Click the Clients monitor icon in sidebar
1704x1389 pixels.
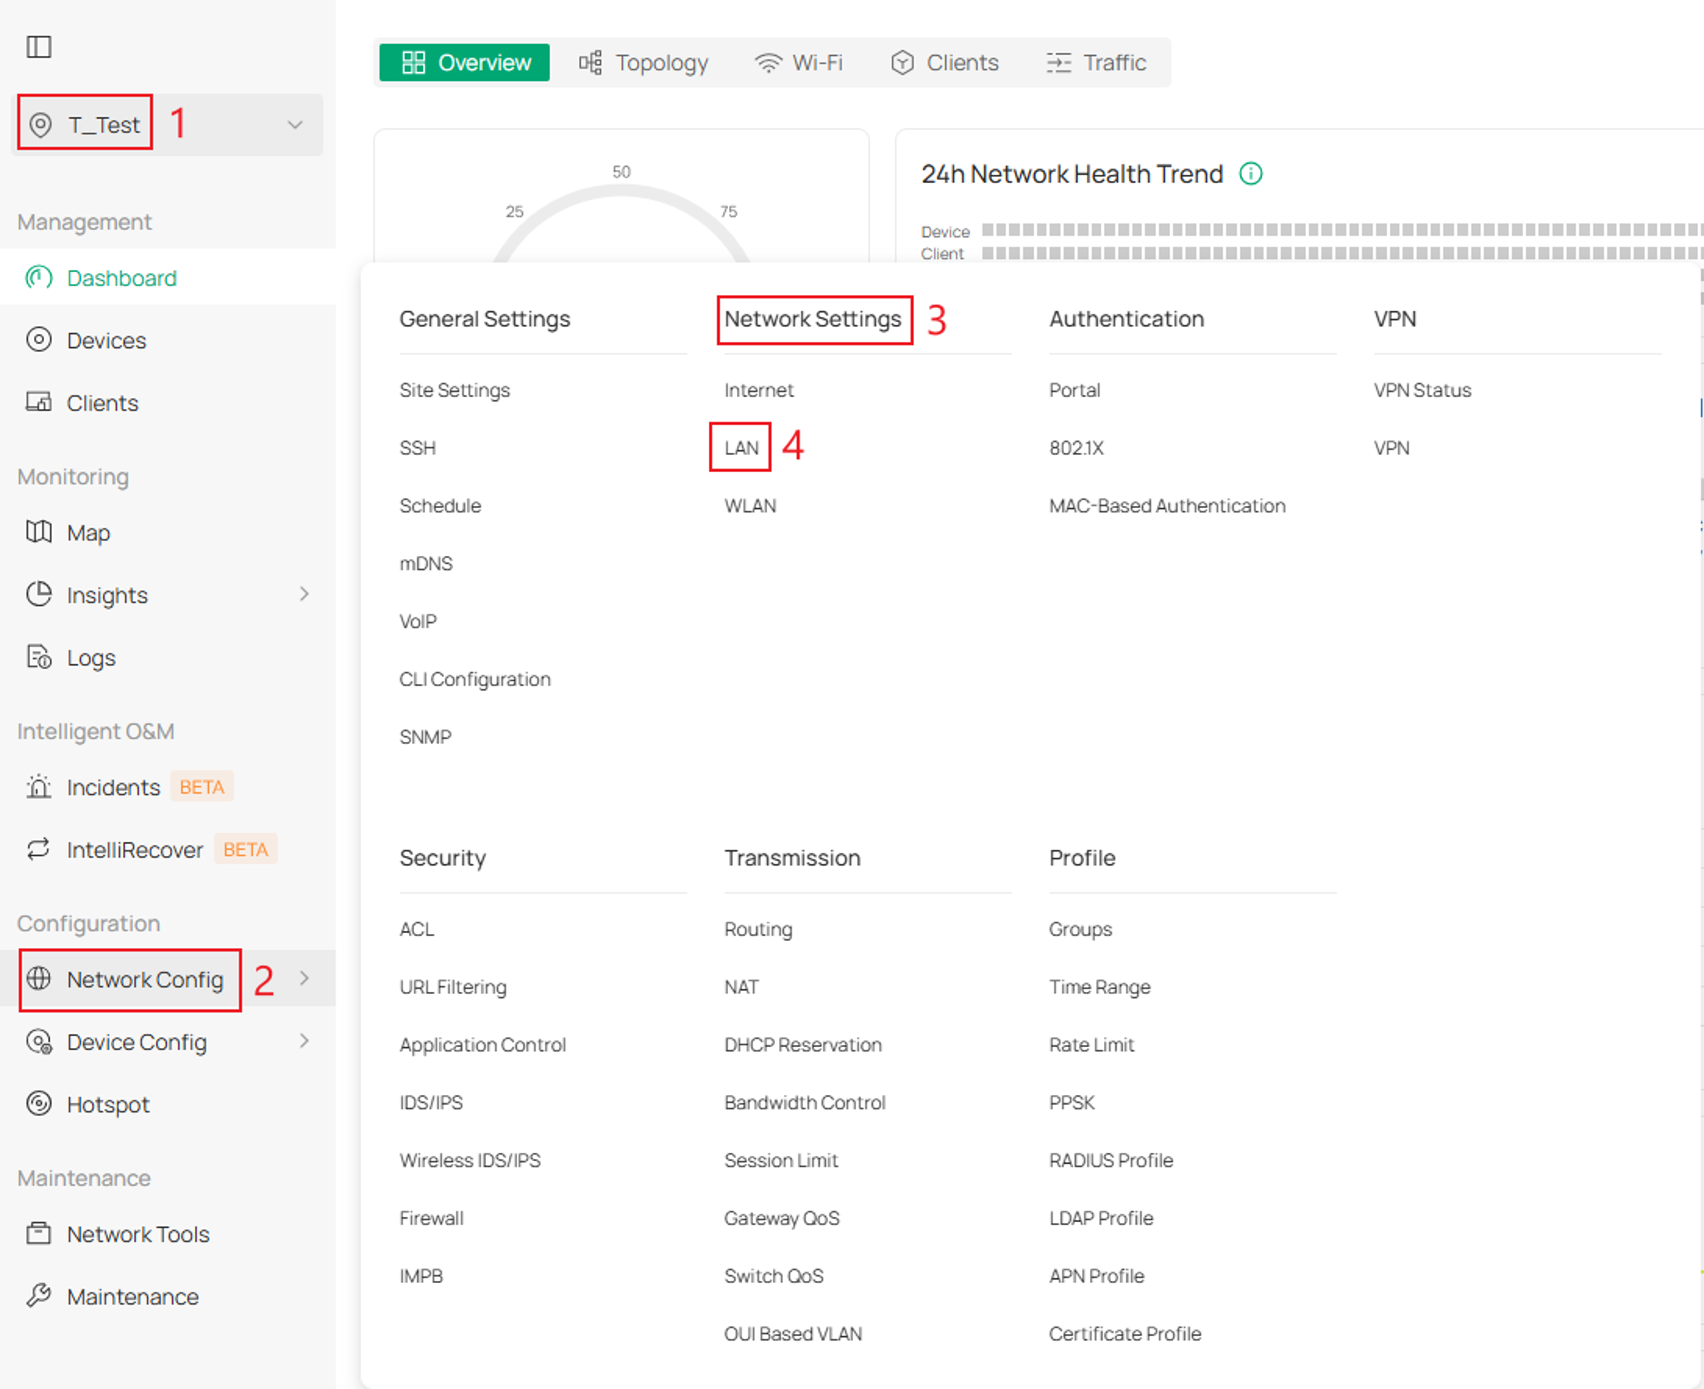[x=39, y=402]
